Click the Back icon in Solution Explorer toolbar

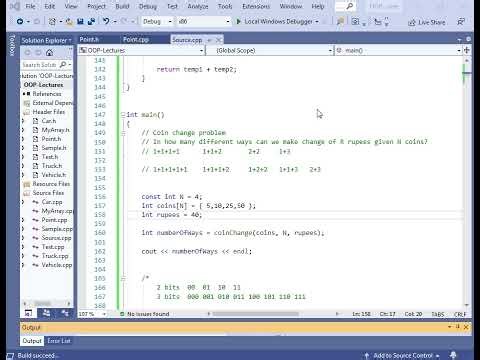(x=28, y=53)
